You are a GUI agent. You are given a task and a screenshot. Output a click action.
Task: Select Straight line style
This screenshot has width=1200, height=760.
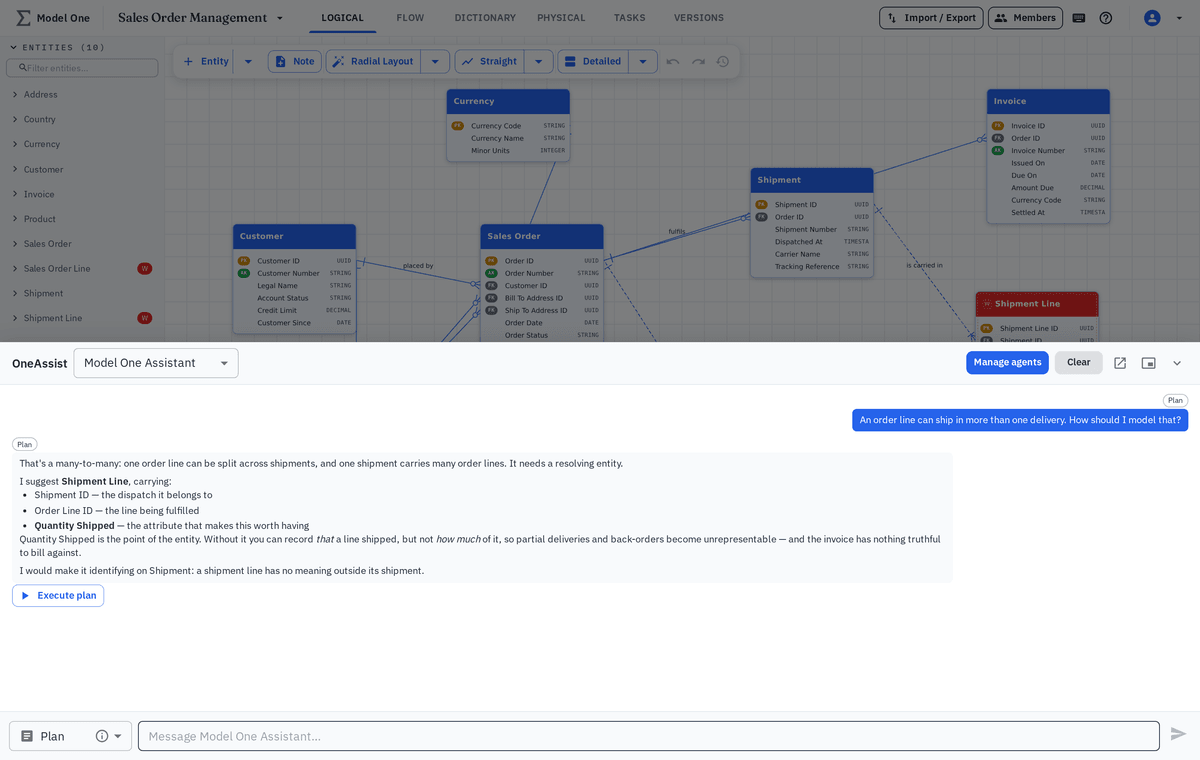[489, 61]
